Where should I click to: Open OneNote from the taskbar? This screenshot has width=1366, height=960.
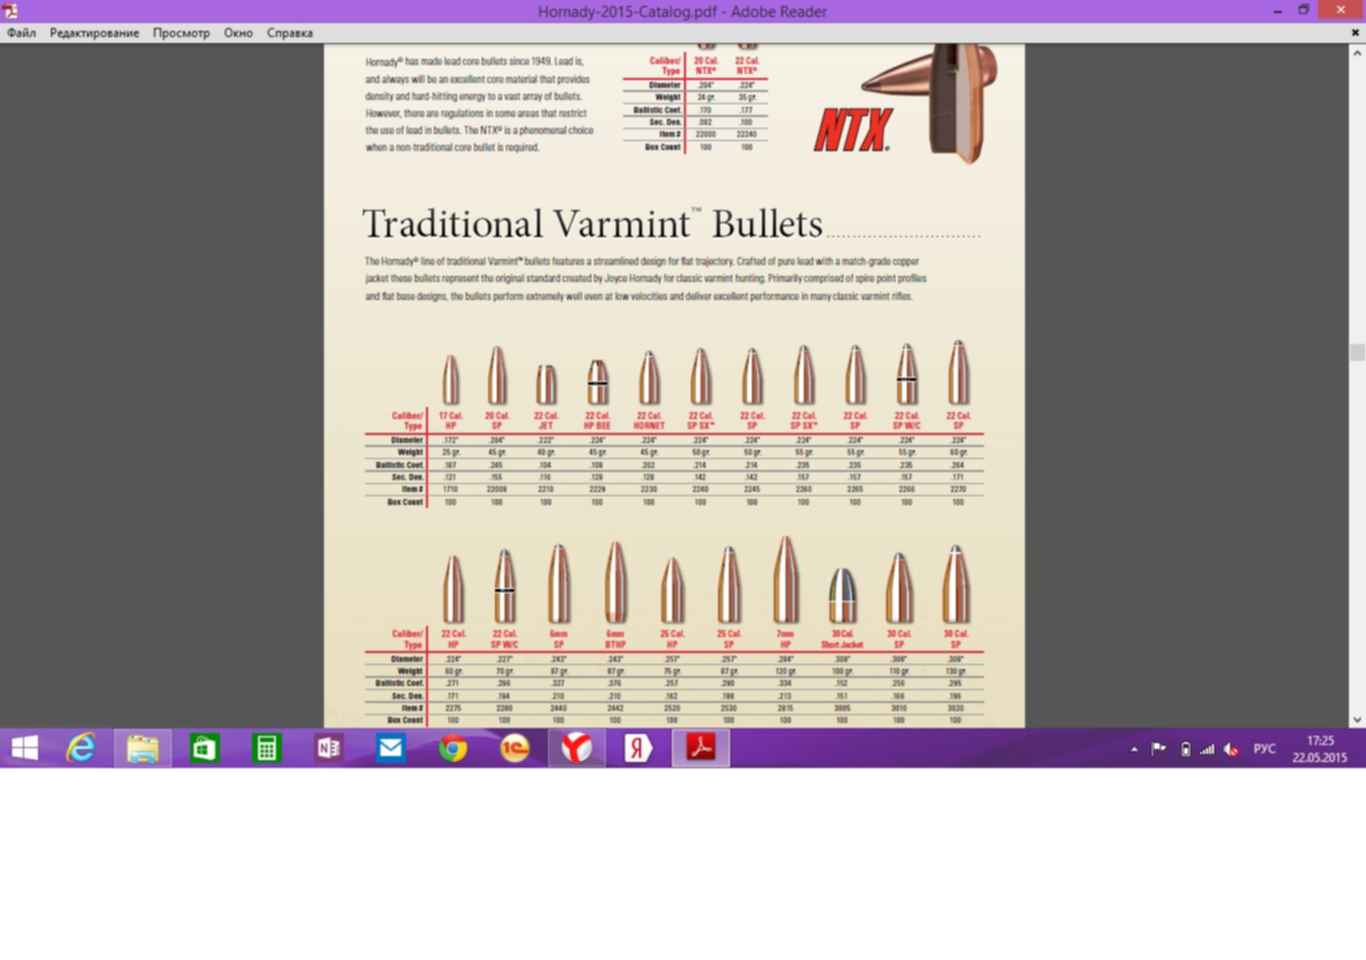[x=328, y=748]
